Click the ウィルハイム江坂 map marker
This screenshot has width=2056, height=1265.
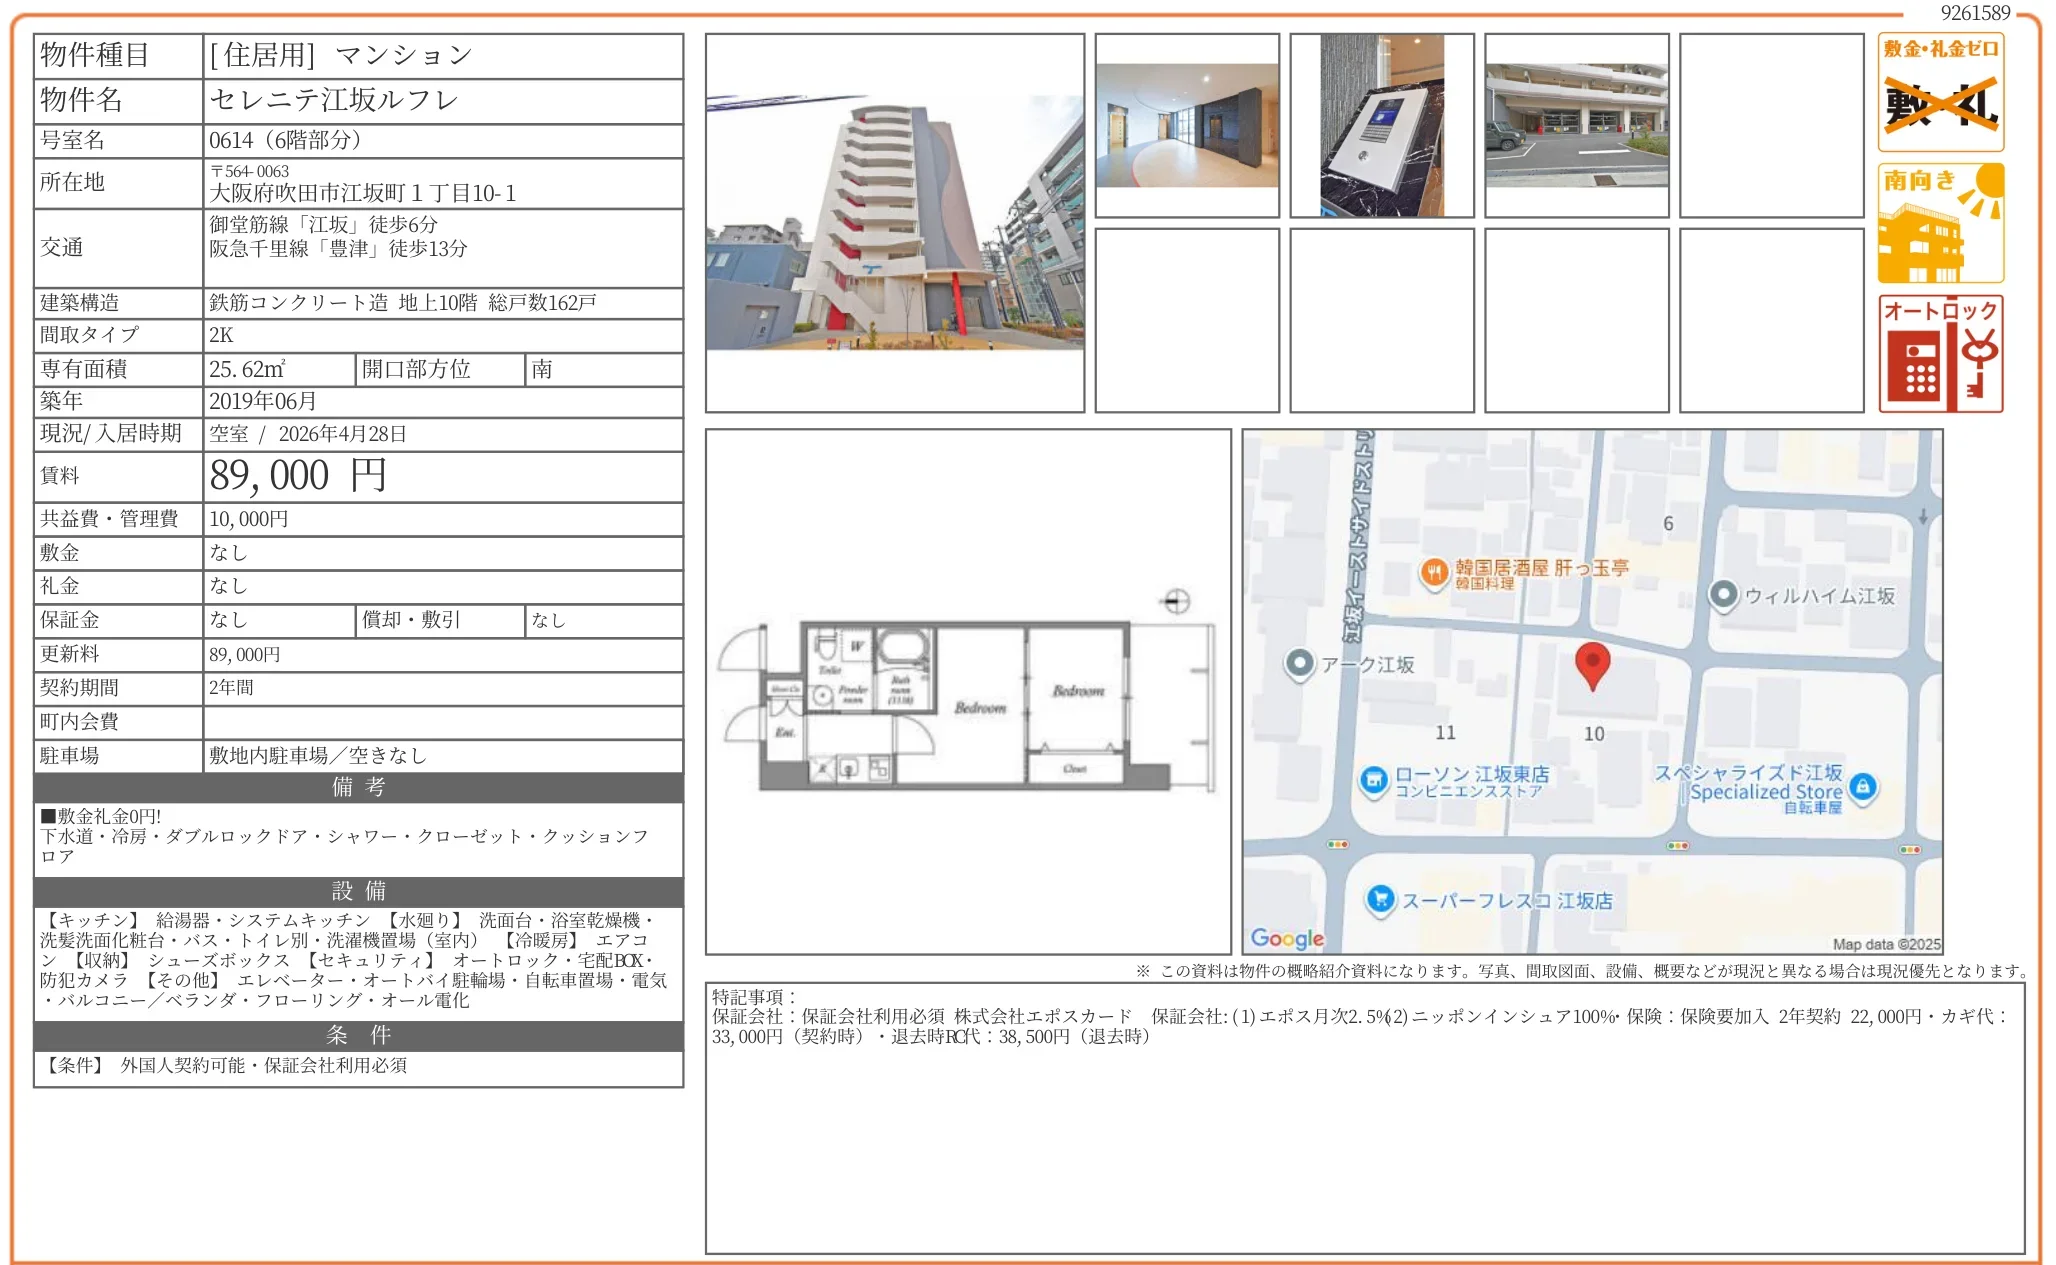point(1723,594)
